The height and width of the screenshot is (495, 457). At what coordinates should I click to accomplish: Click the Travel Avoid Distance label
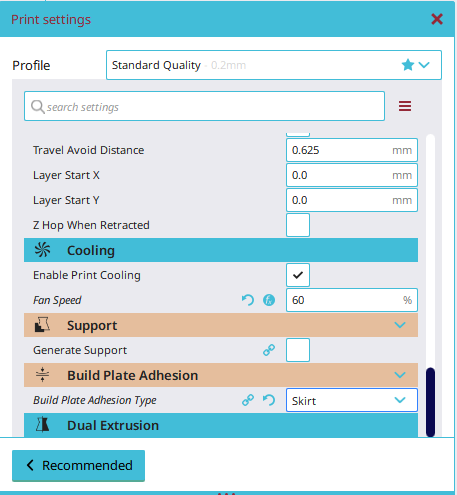click(88, 150)
